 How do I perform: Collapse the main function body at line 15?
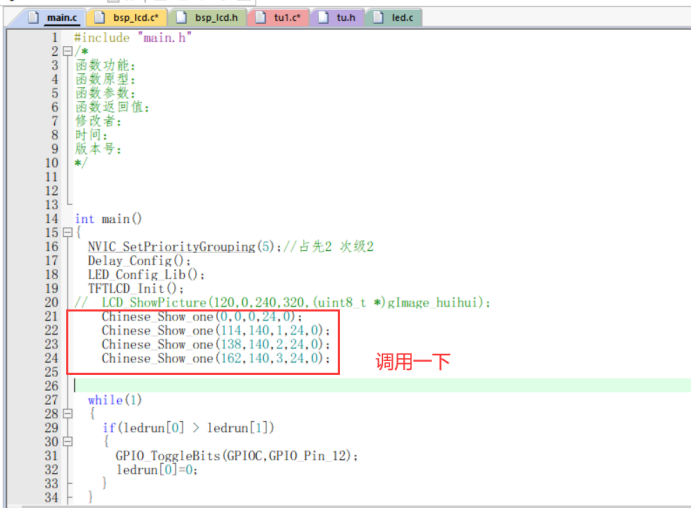coord(68,232)
